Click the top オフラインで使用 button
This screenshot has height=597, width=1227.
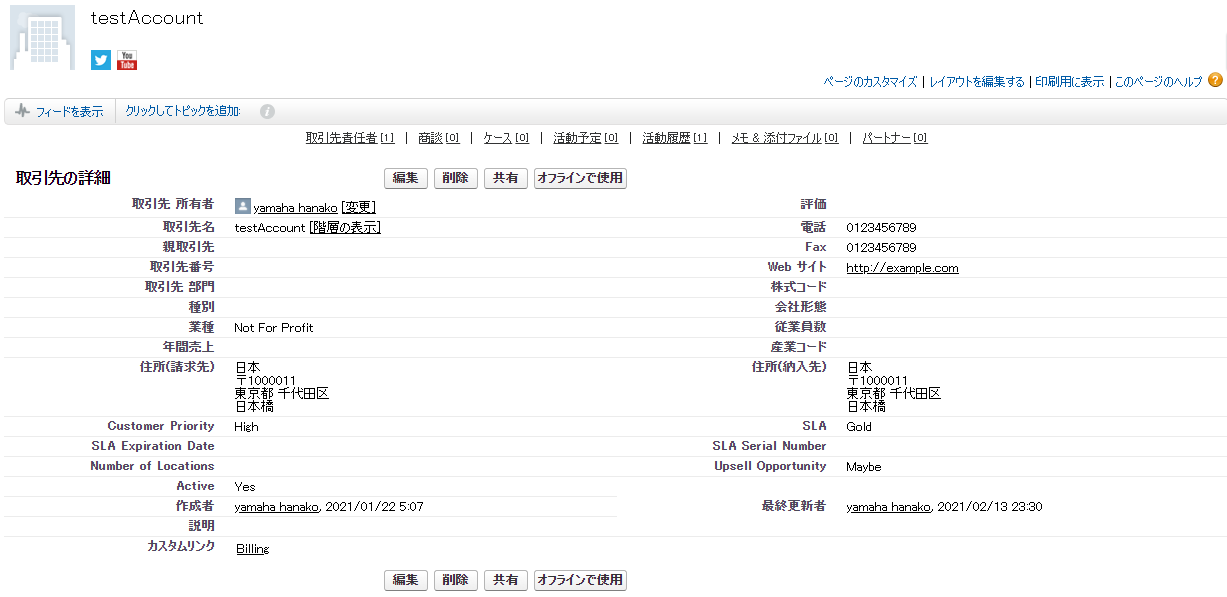(580, 178)
